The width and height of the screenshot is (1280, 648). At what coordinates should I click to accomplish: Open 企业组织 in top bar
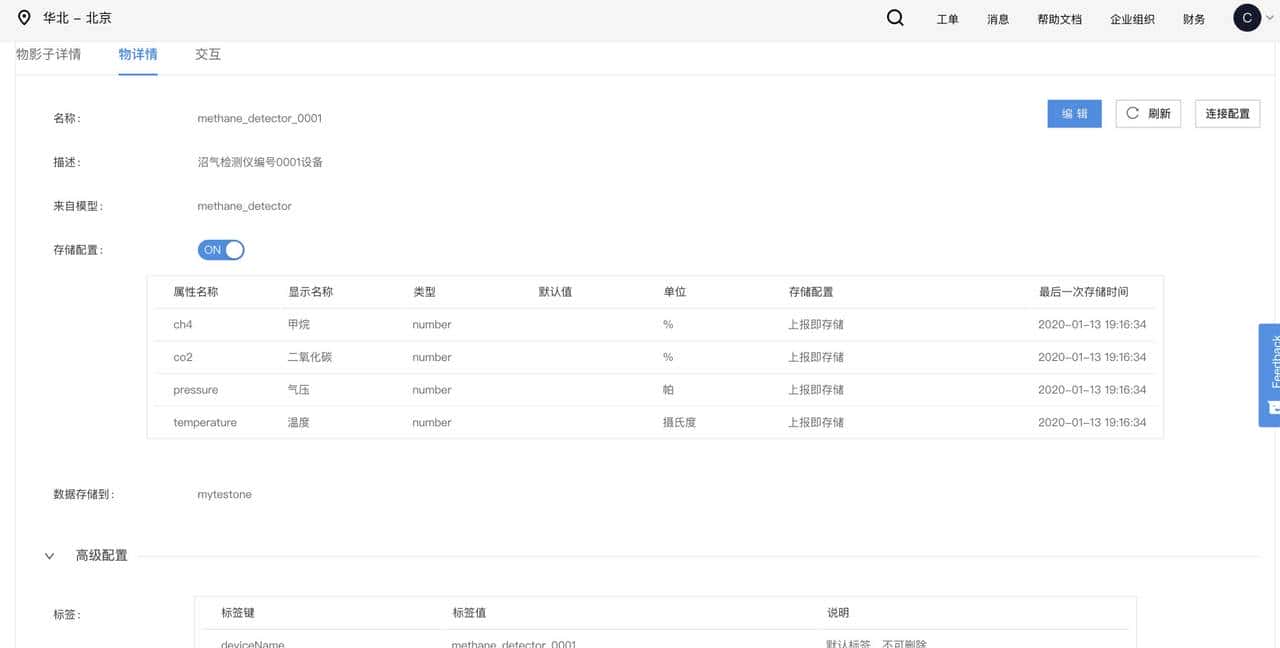click(x=1132, y=19)
